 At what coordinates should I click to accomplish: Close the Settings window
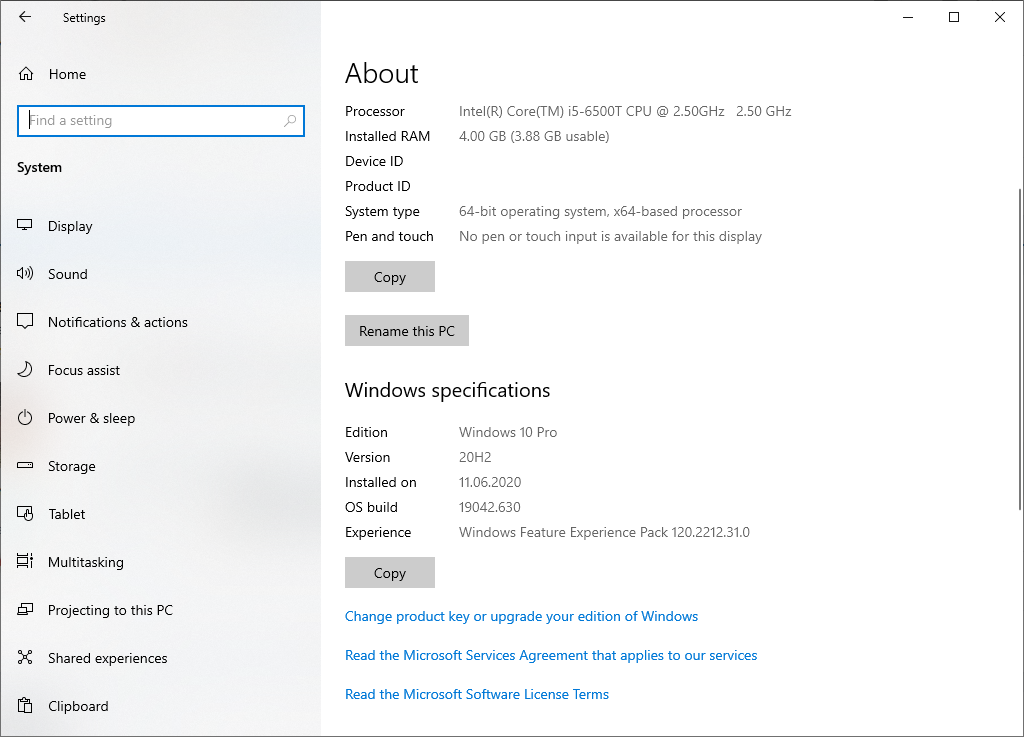(x=999, y=17)
